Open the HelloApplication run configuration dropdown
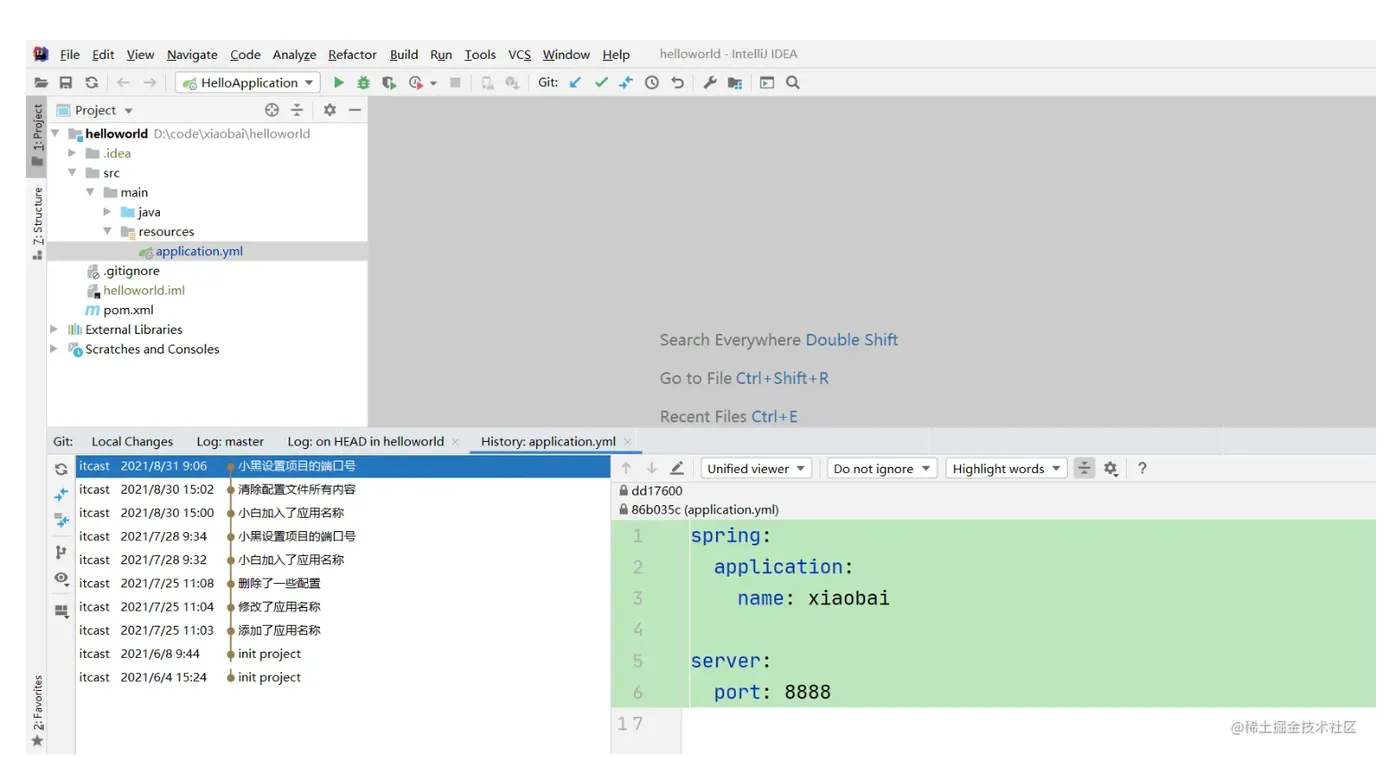This screenshot has width=1400, height=757. pos(248,83)
